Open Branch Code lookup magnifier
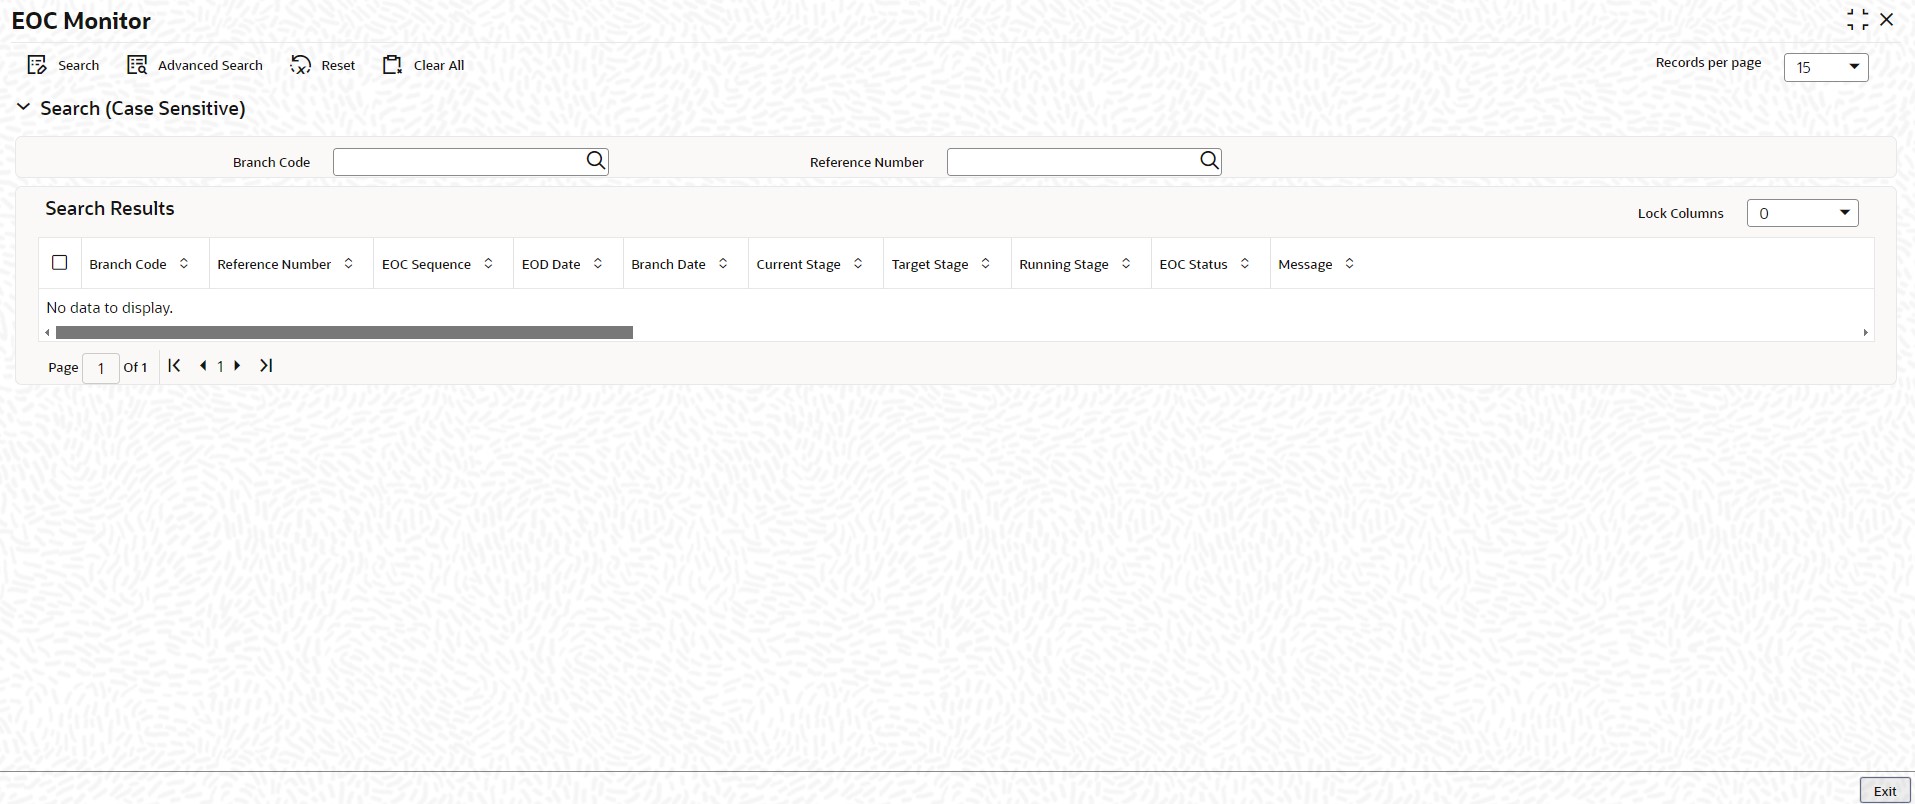 [596, 160]
